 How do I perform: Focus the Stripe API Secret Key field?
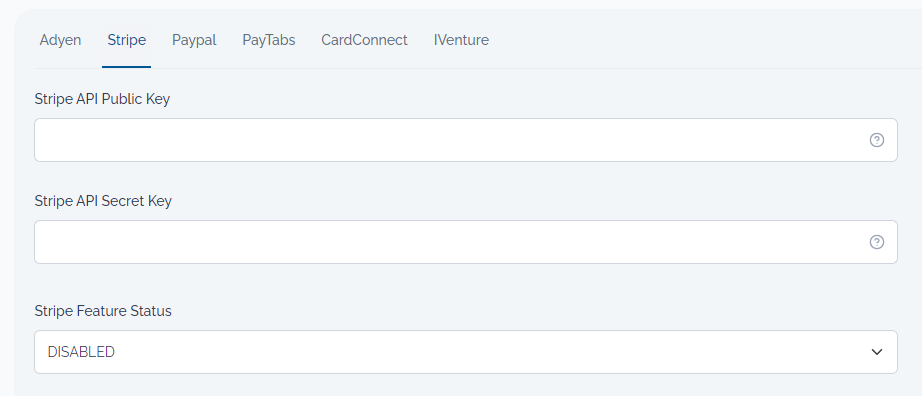click(x=466, y=242)
